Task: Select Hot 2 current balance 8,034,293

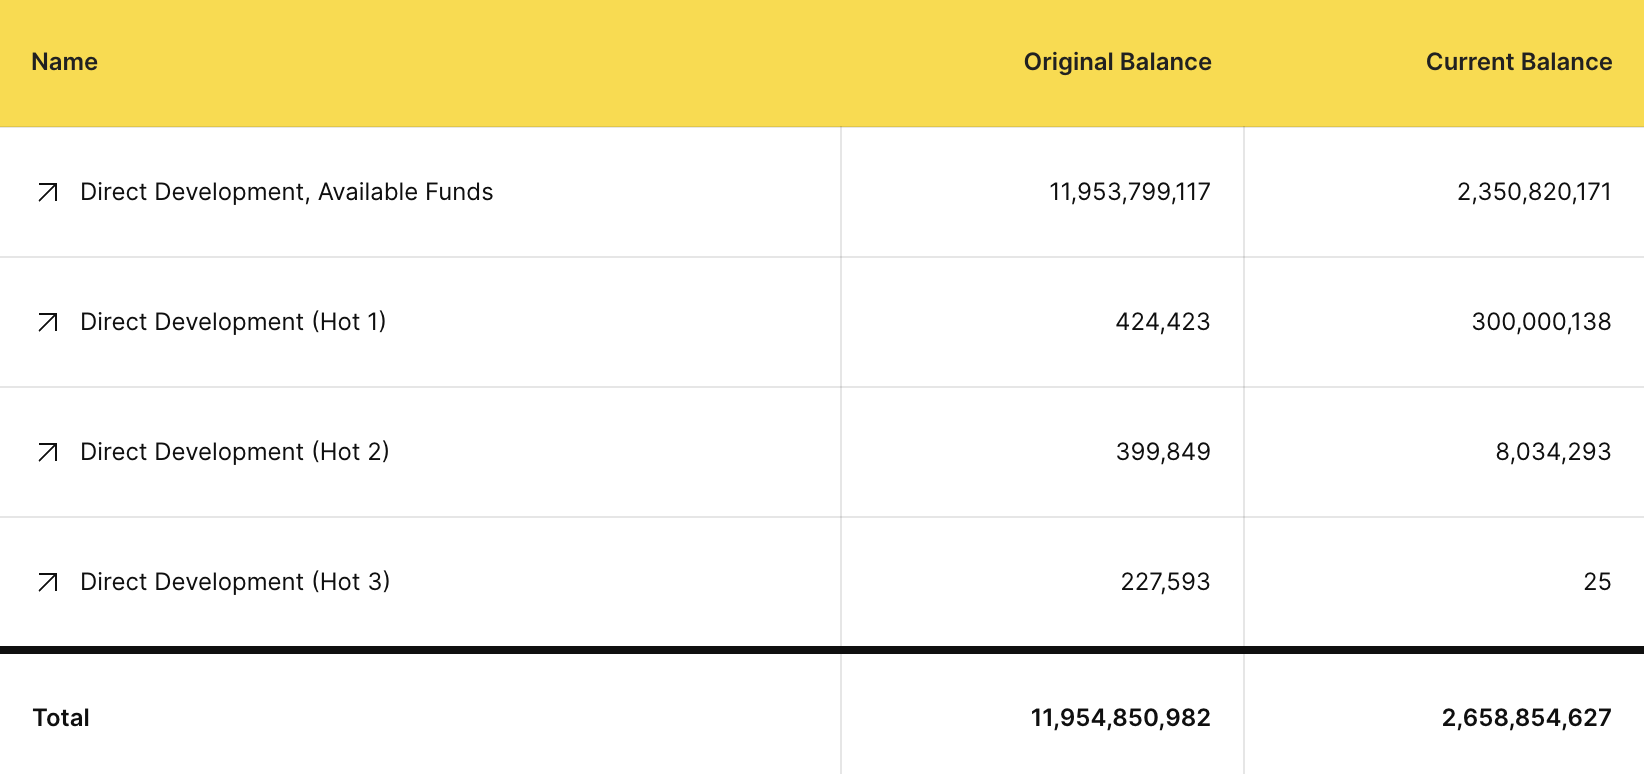Action: point(1553,452)
